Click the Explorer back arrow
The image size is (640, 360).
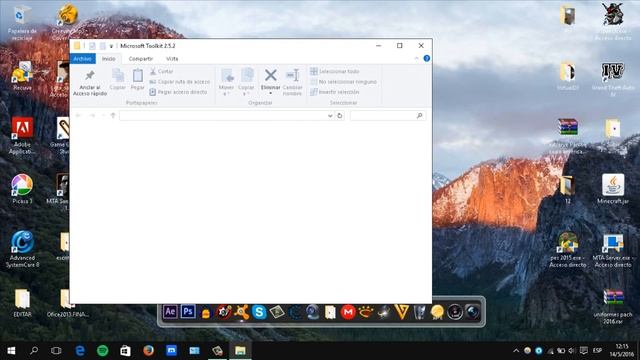point(79,116)
